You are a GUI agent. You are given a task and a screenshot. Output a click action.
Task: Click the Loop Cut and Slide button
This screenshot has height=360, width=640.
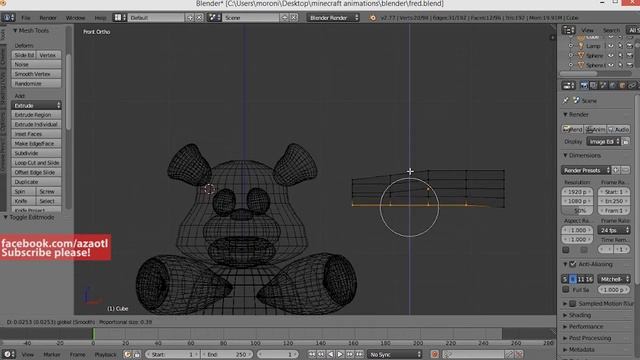click(x=36, y=162)
